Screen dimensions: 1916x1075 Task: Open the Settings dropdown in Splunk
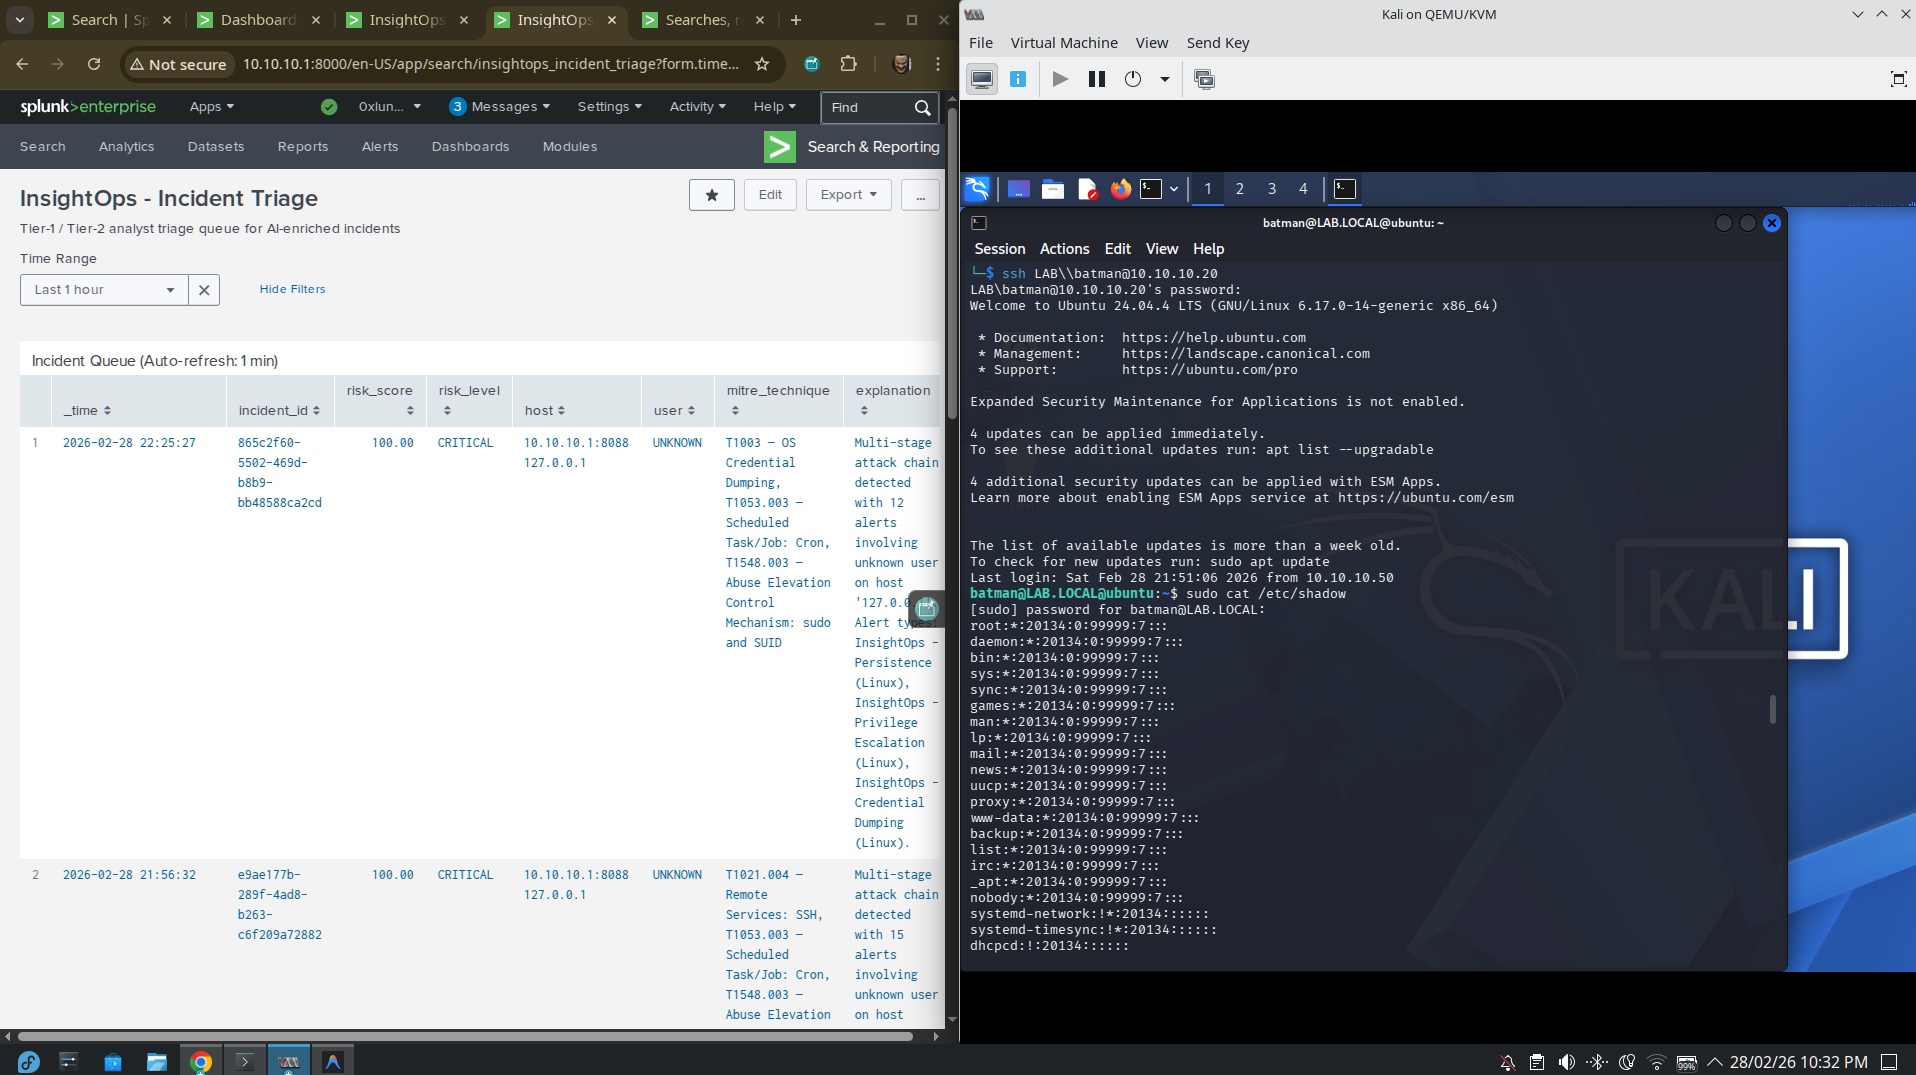609,107
